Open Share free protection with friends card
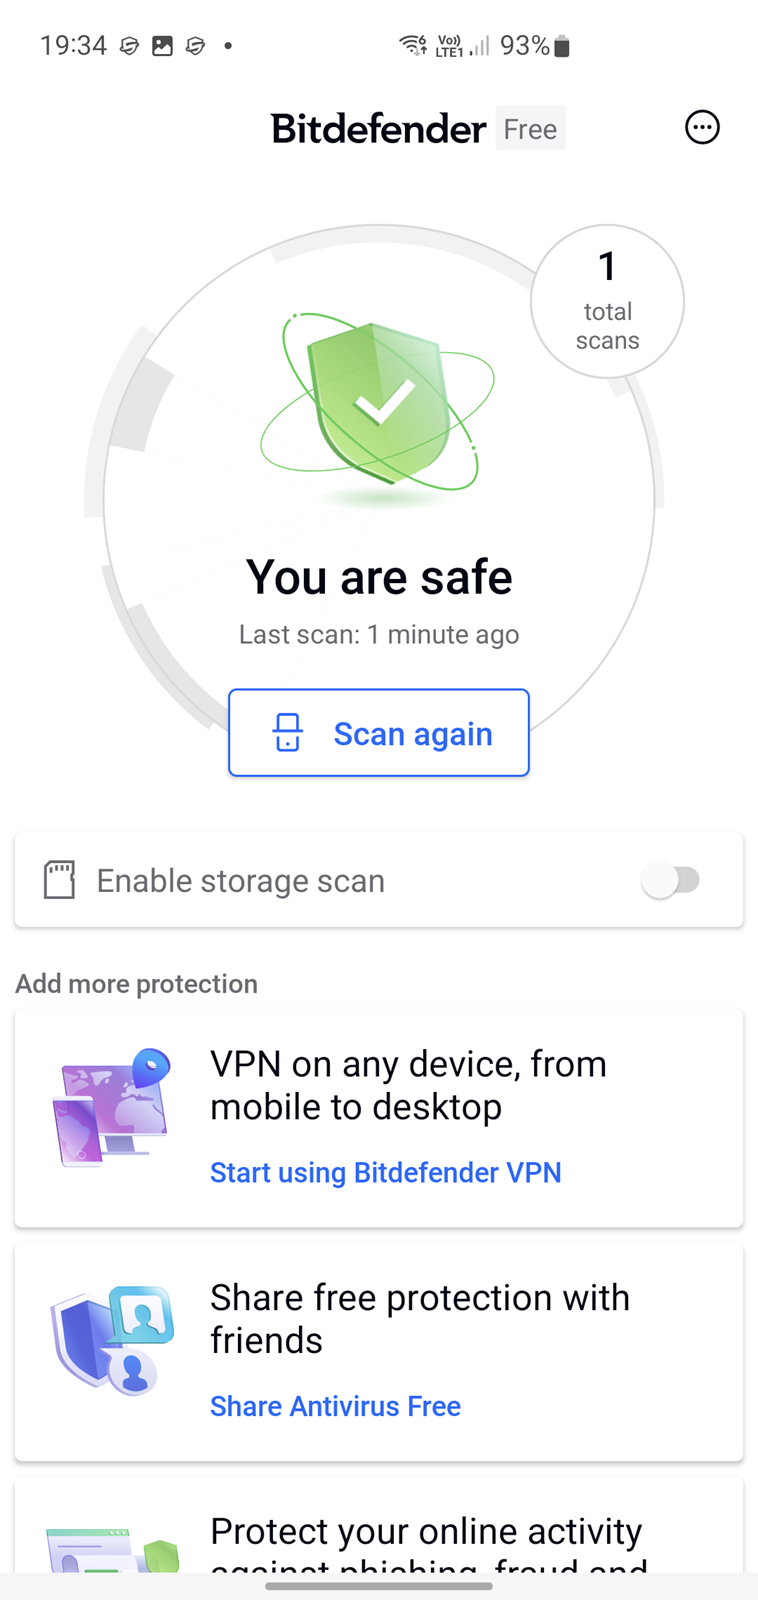This screenshot has height=1600, width=758. click(x=379, y=1352)
